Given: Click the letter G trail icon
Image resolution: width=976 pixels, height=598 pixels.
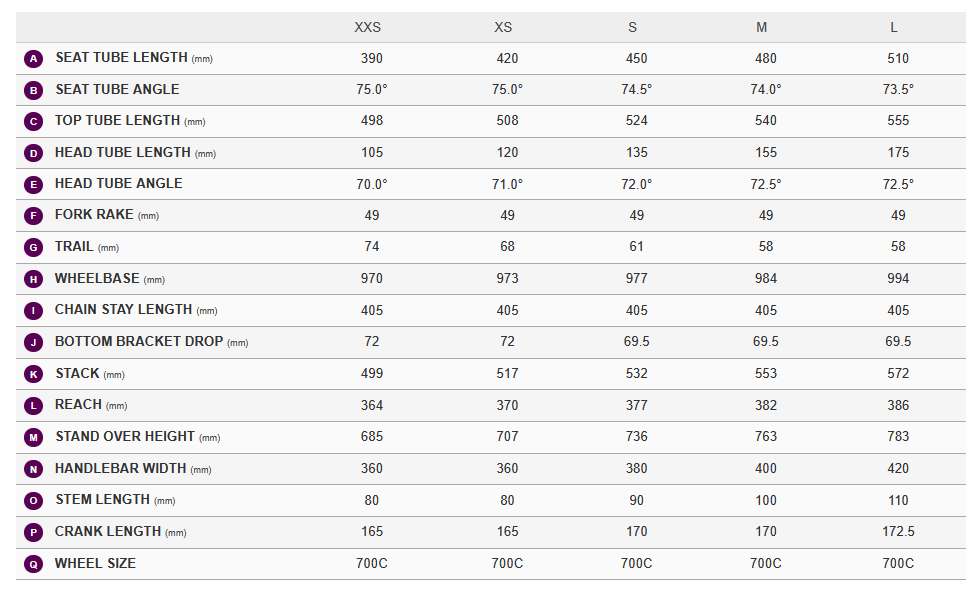Looking at the screenshot, I should click(33, 248).
